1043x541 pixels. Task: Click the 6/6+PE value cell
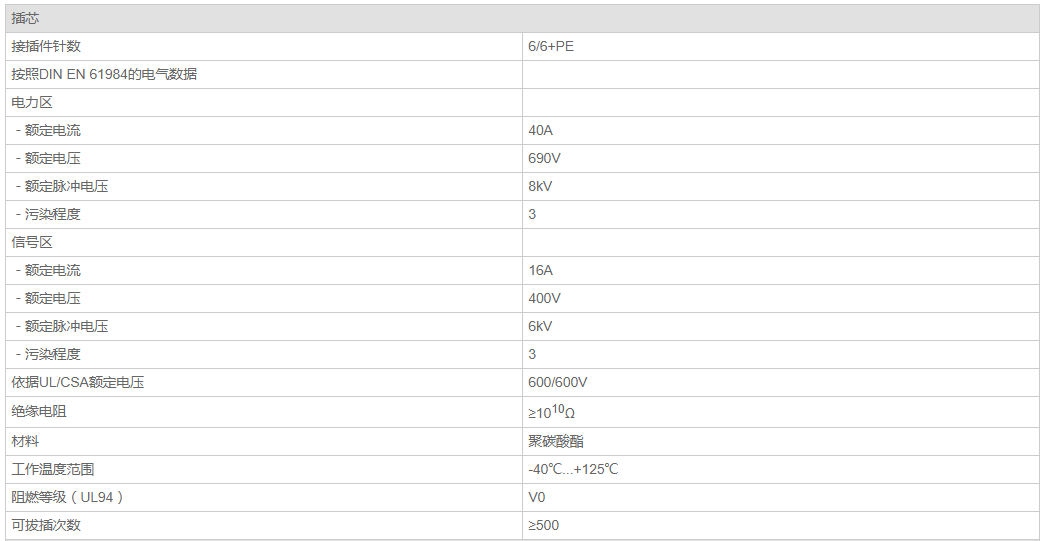(x=551, y=47)
